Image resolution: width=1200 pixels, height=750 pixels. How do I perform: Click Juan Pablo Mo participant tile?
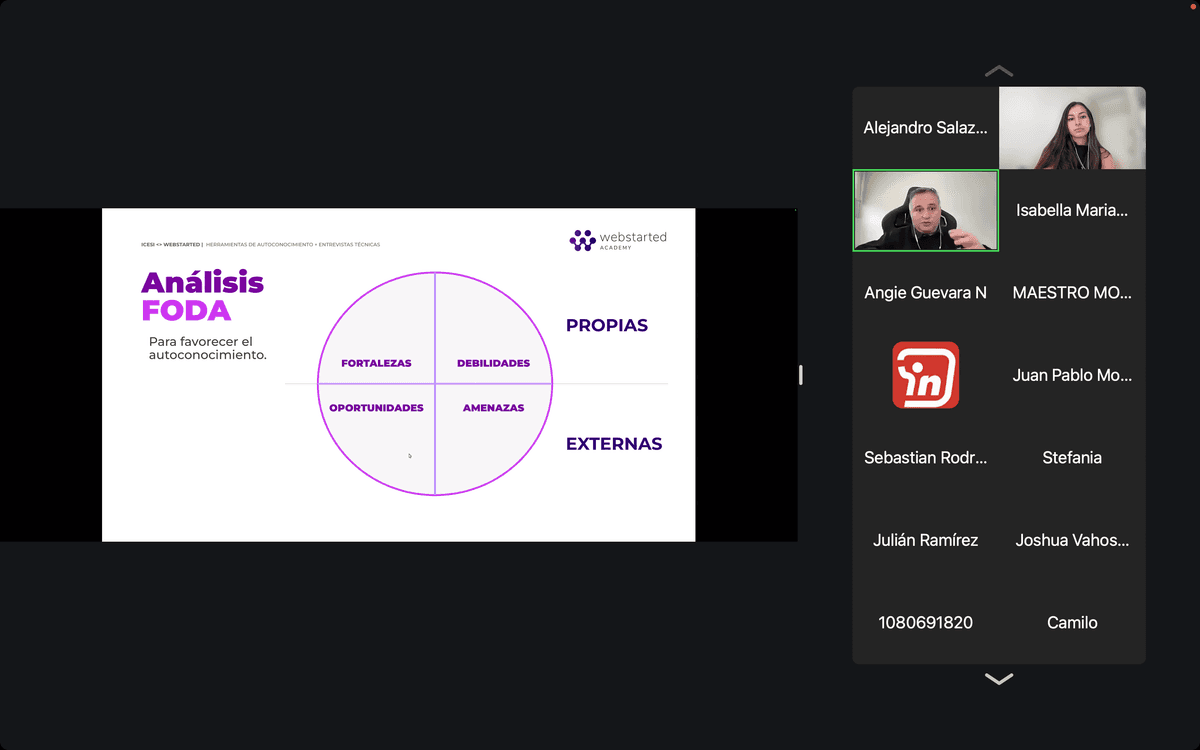coord(1072,375)
